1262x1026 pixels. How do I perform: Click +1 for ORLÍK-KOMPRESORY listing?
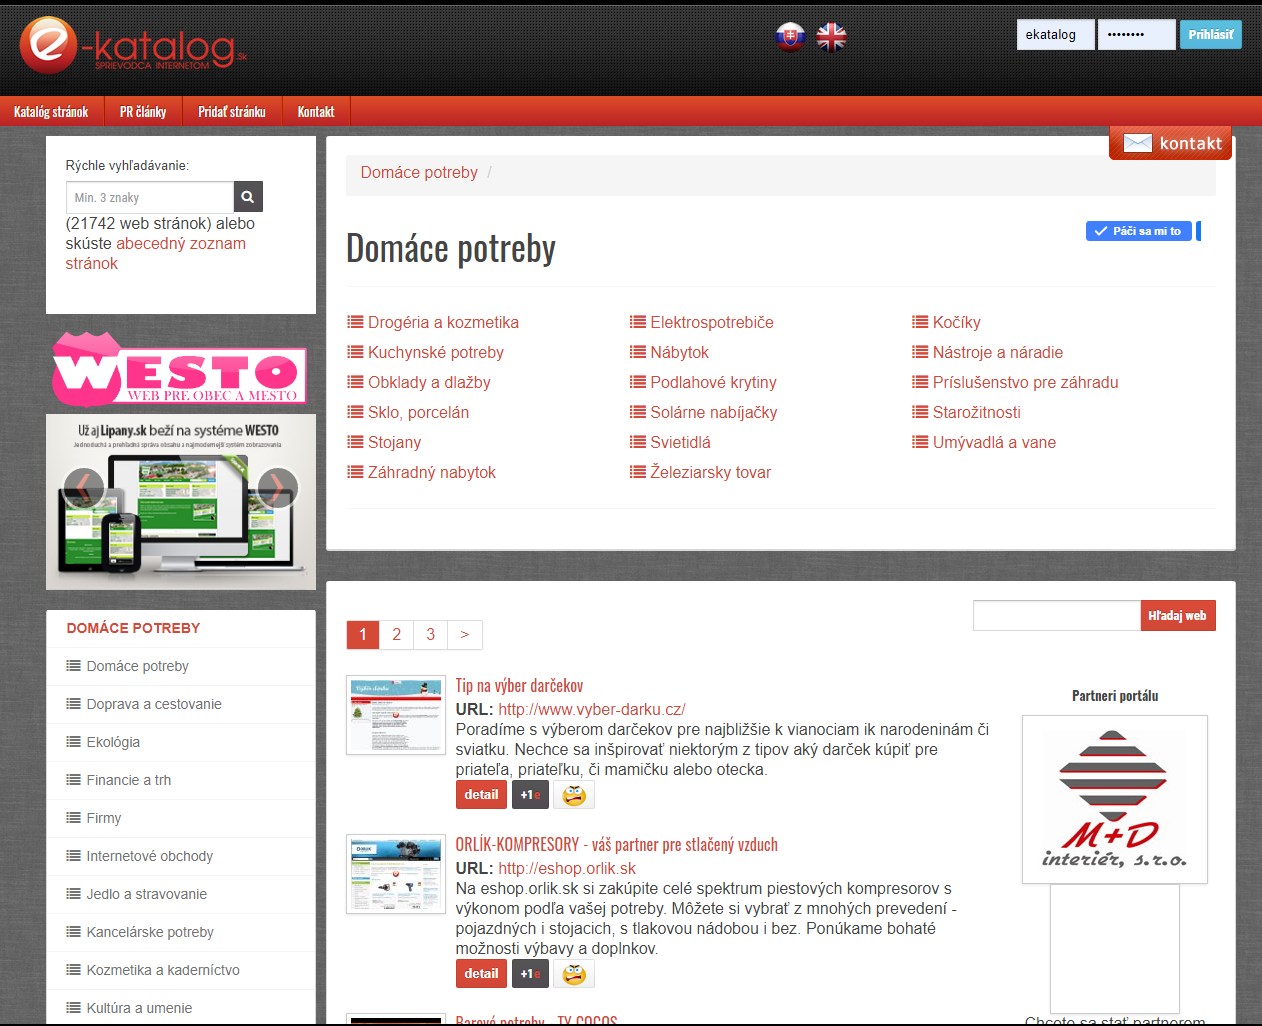click(x=530, y=974)
